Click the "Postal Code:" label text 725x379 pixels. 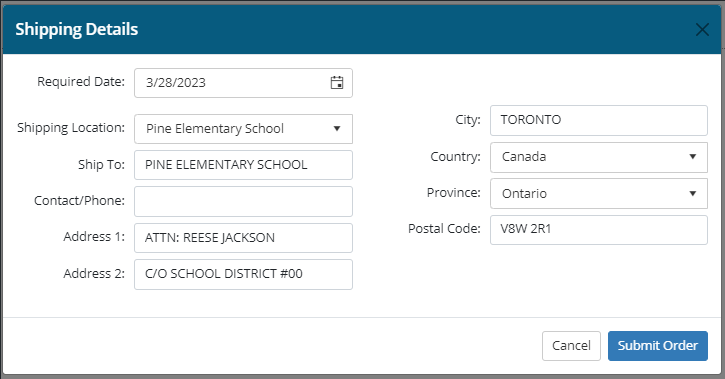[x=444, y=228]
